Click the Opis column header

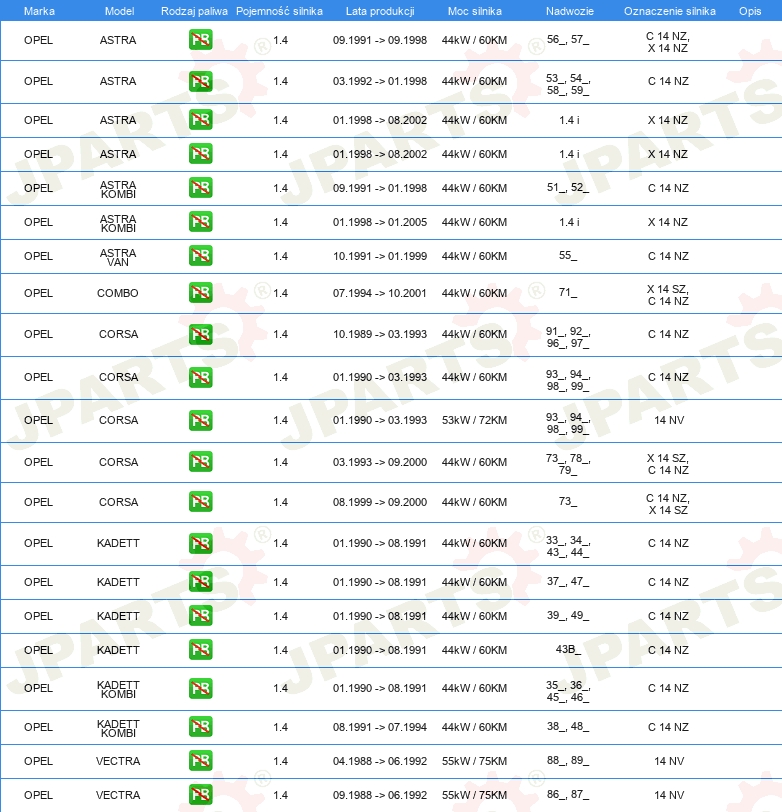tap(750, 11)
